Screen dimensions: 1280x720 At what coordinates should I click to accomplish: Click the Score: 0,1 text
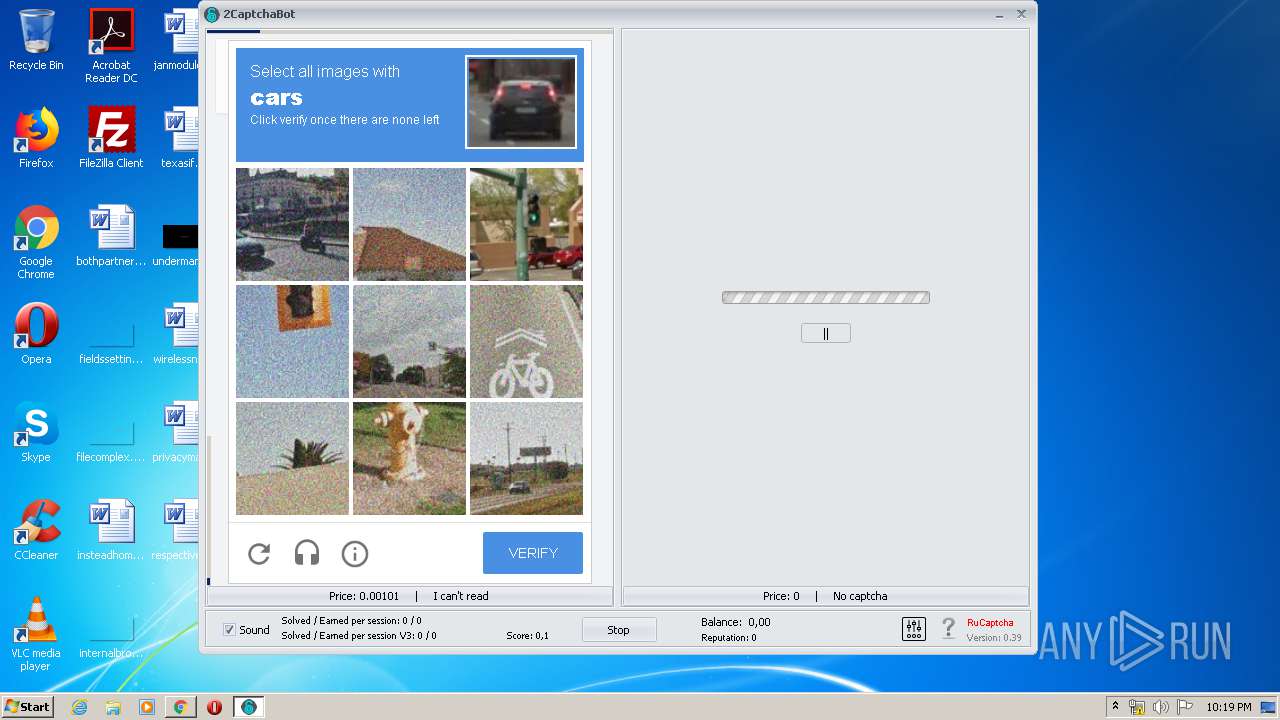[527, 636]
